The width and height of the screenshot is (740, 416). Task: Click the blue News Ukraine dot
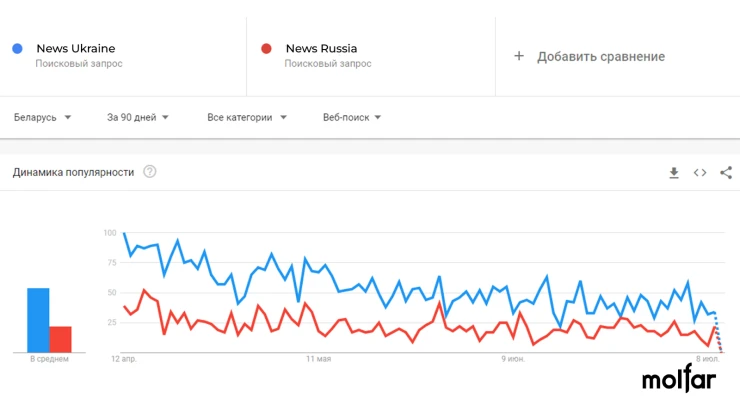(x=17, y=48)
